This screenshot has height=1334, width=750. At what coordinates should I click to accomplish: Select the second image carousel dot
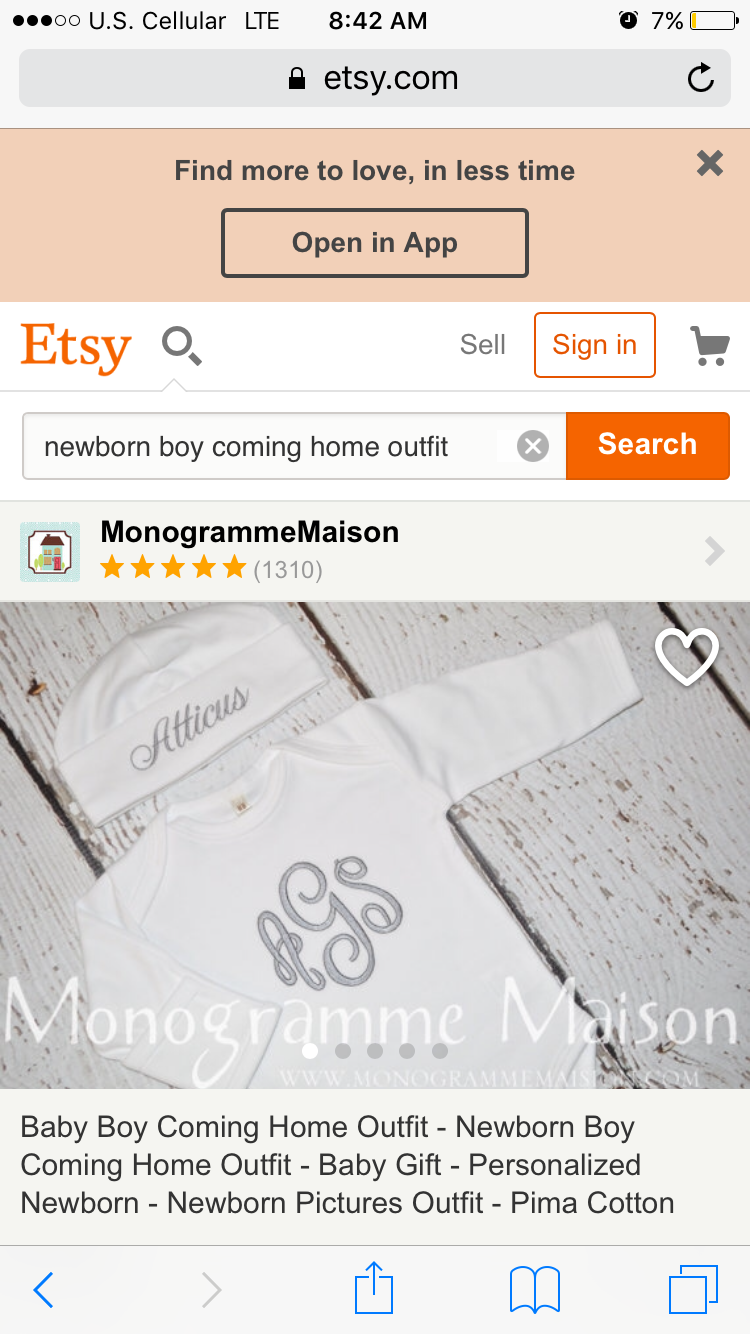click(x=343, y=1051)
